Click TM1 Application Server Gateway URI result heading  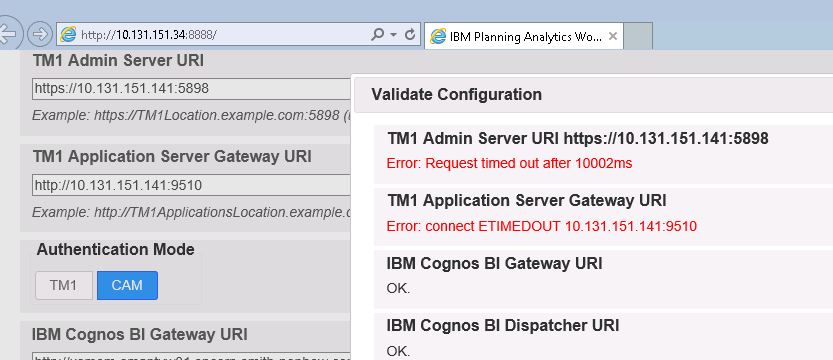coord(526,201)
